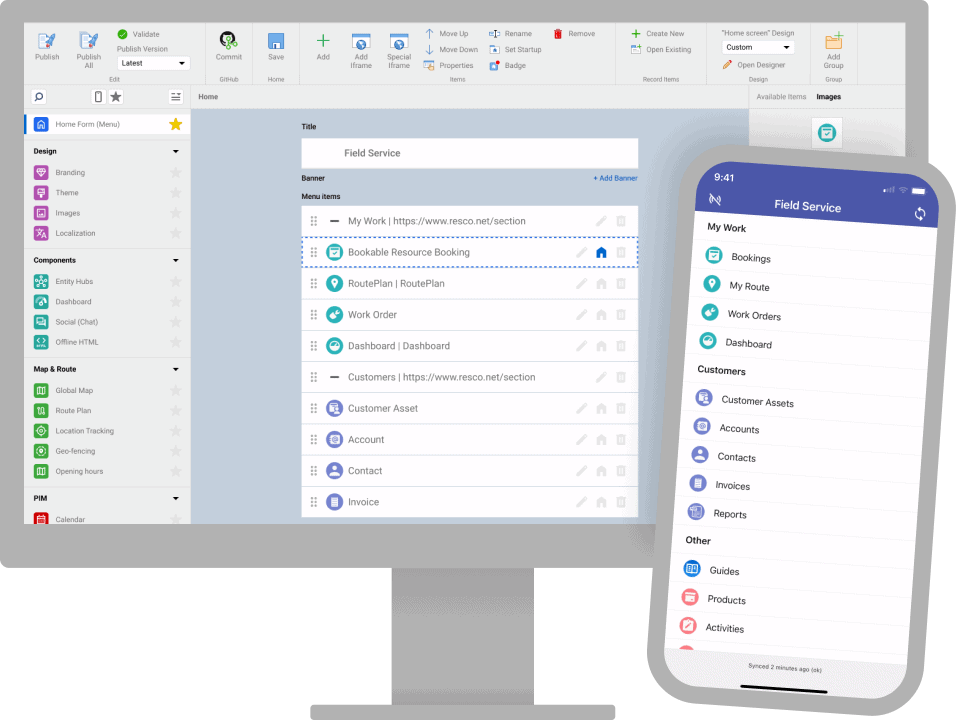
Task: Select Home Form (Menu) in the sidebar
Action: click(x=108, y=124)
